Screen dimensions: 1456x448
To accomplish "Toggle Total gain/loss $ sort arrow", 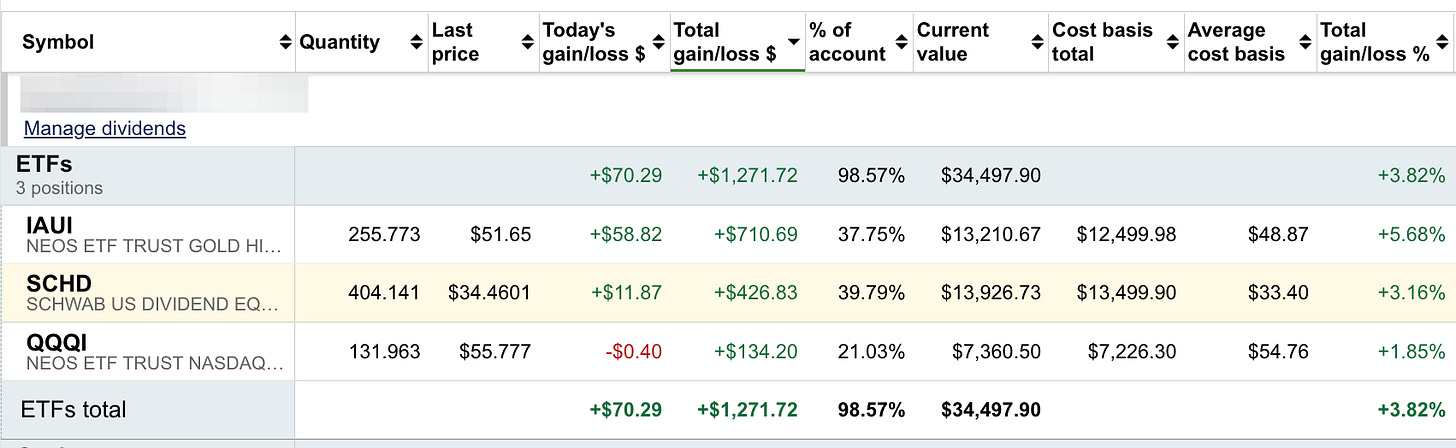I will click(x=795, y=43).
